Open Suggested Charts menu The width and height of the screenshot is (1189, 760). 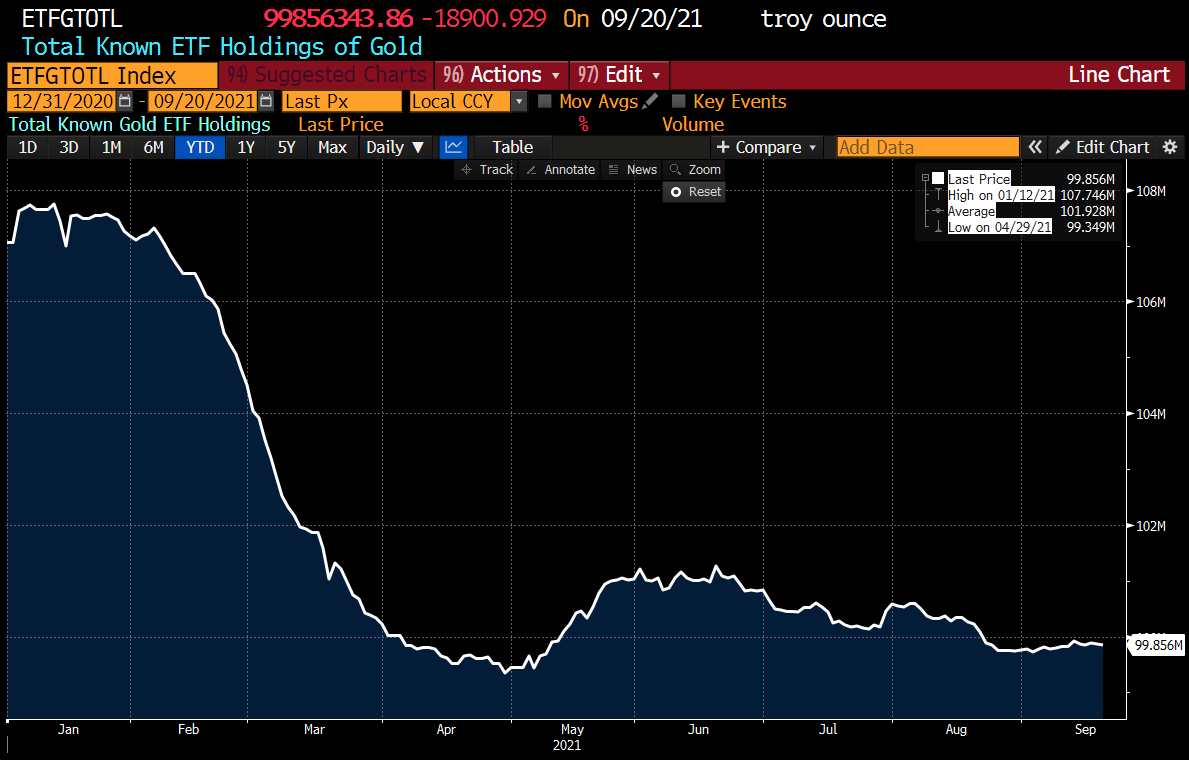(x=327, y=75)
